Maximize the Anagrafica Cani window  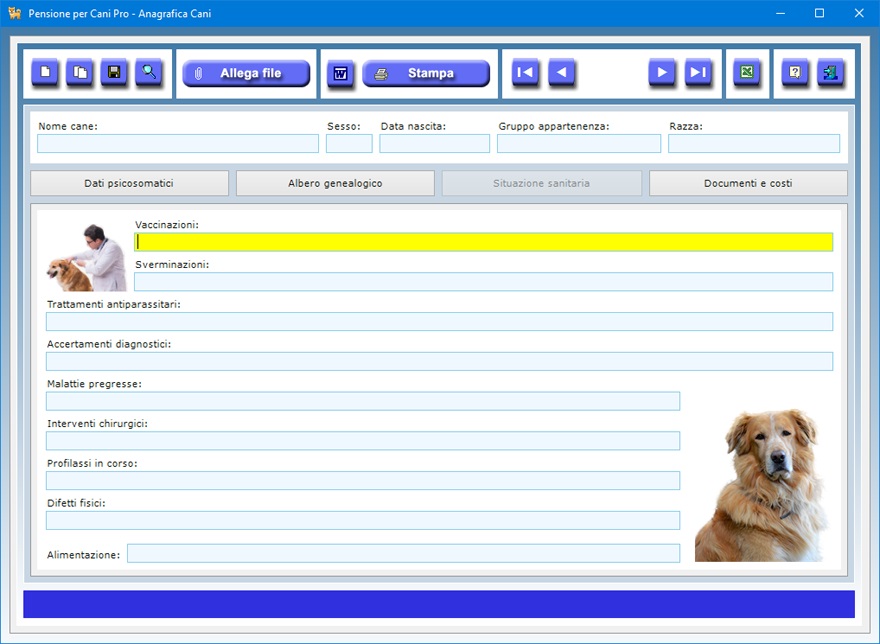[x=819, y=13]
